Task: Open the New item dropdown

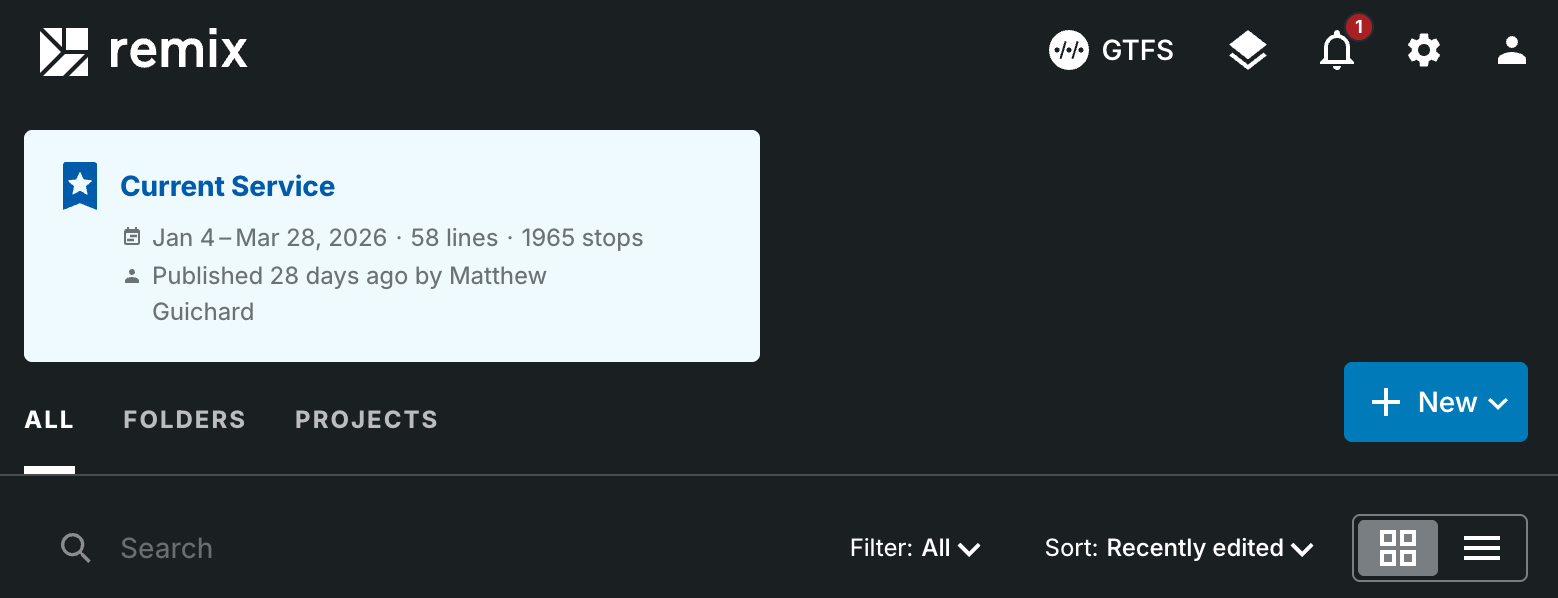Action: tap(1435, 402)
